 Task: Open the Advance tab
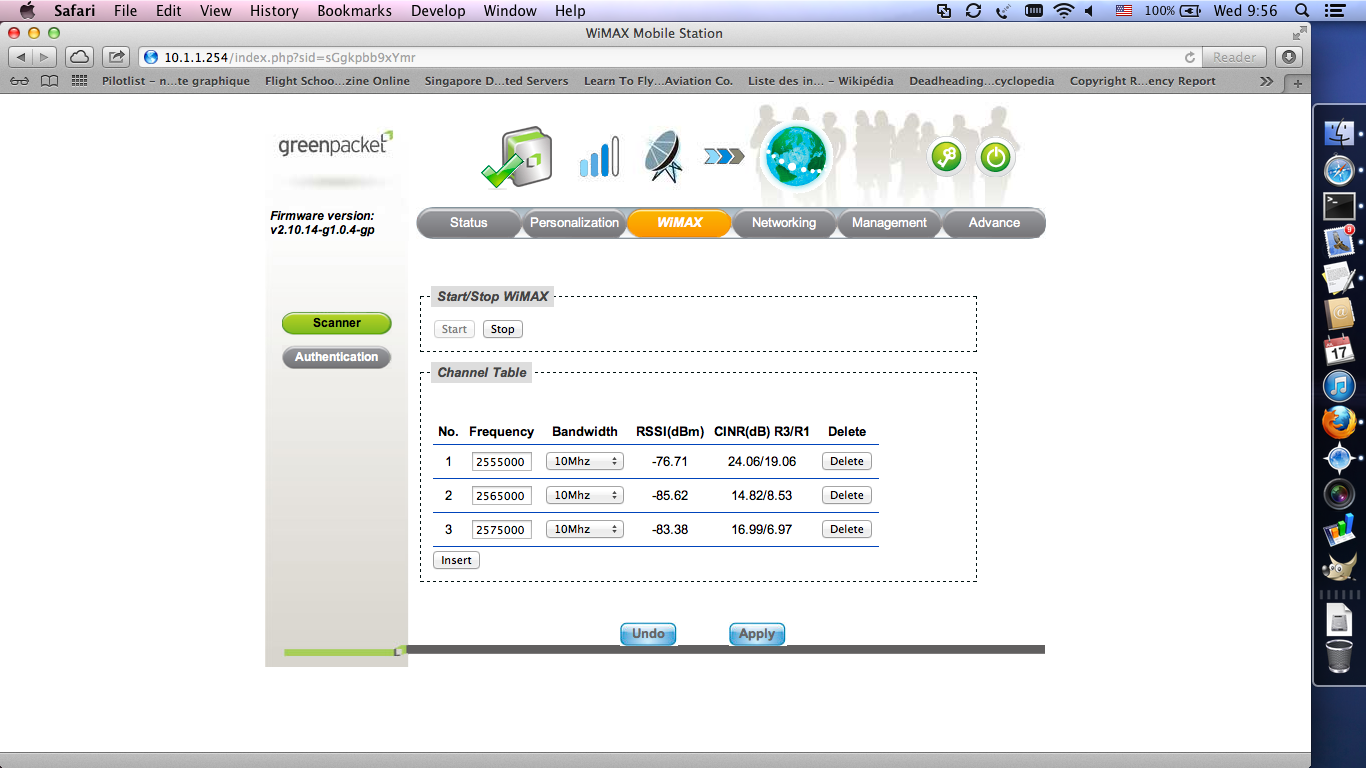click(x=994, y=223)
